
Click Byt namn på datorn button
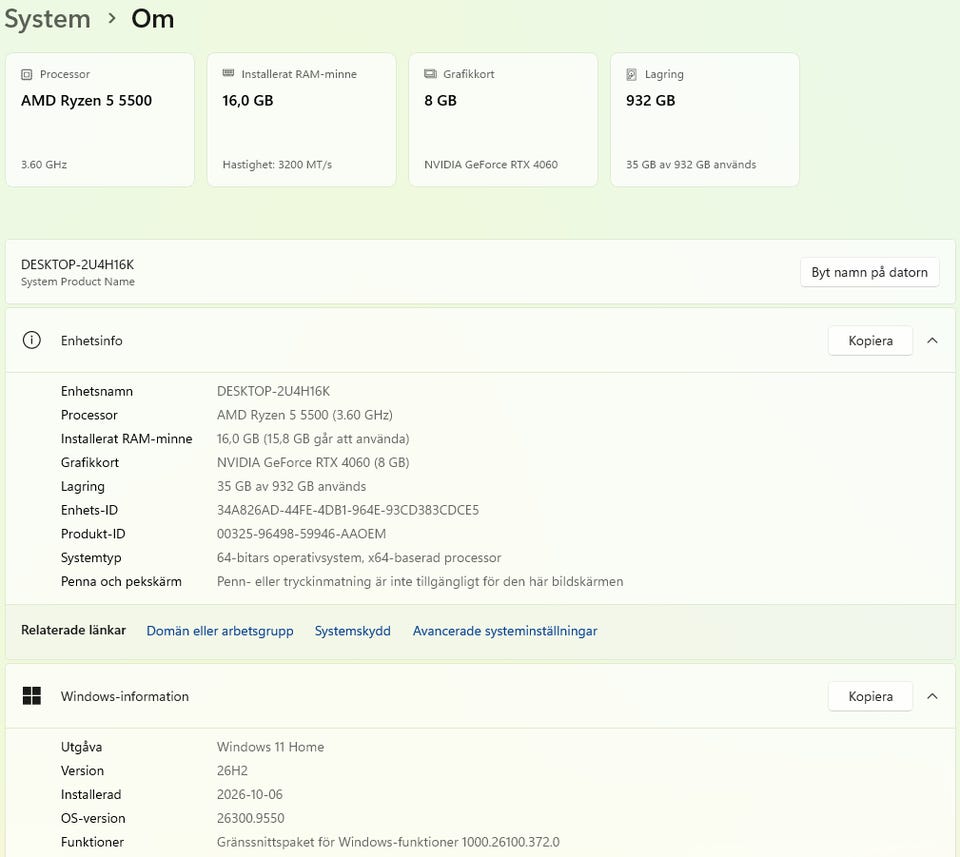click(869, 272)
